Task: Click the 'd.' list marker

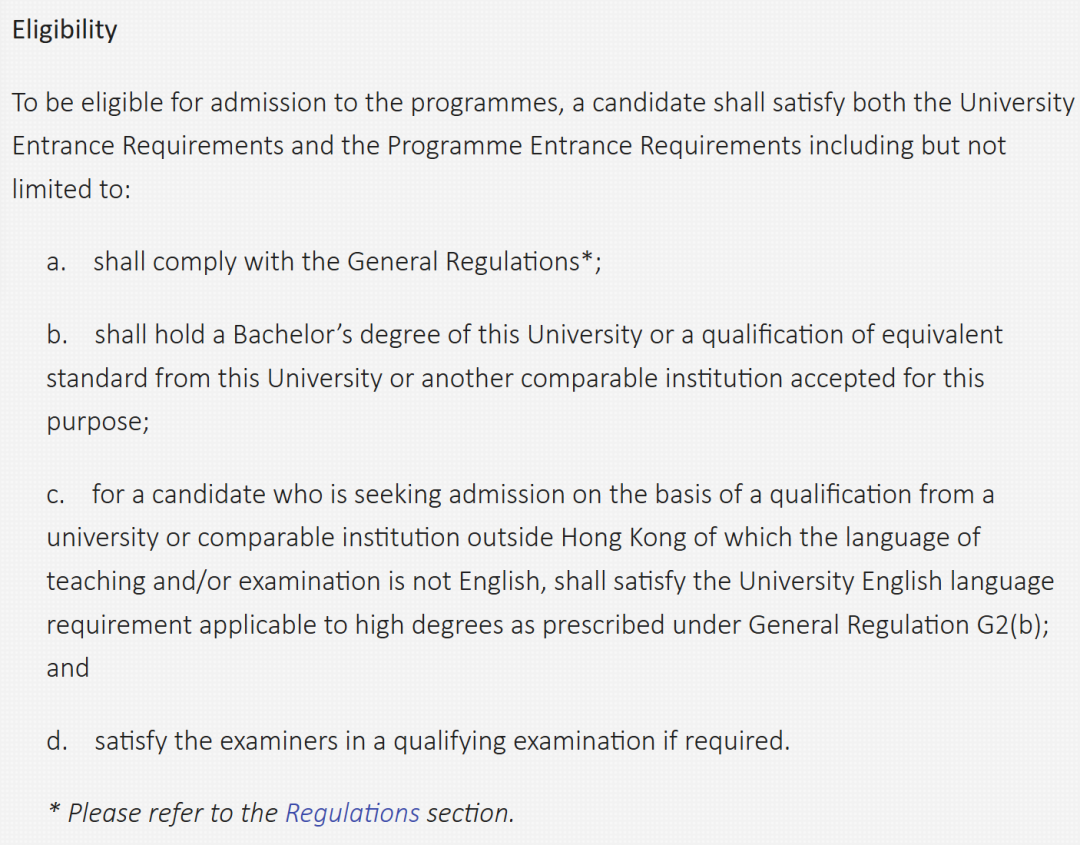Action: [x=57, y=741]
